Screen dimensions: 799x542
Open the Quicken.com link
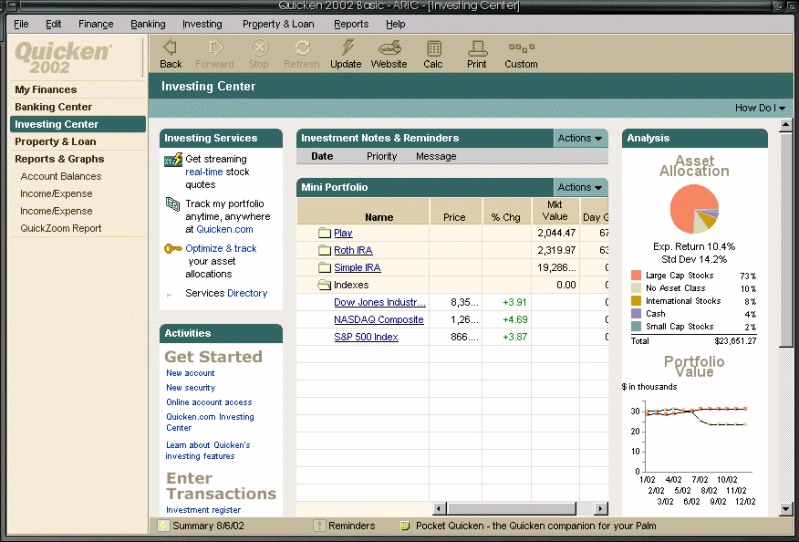click(225, 229)
